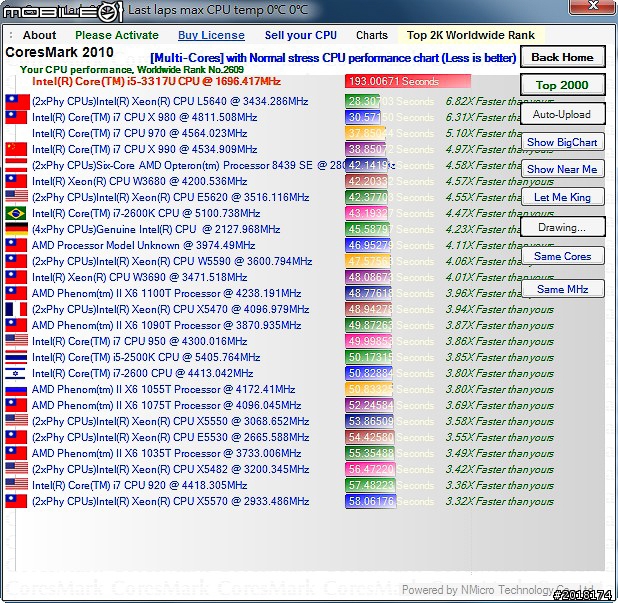Select 'Intel(R) Core(TM) i7 CPU 970 @ 4564.023MHz' row

(140, 133)
